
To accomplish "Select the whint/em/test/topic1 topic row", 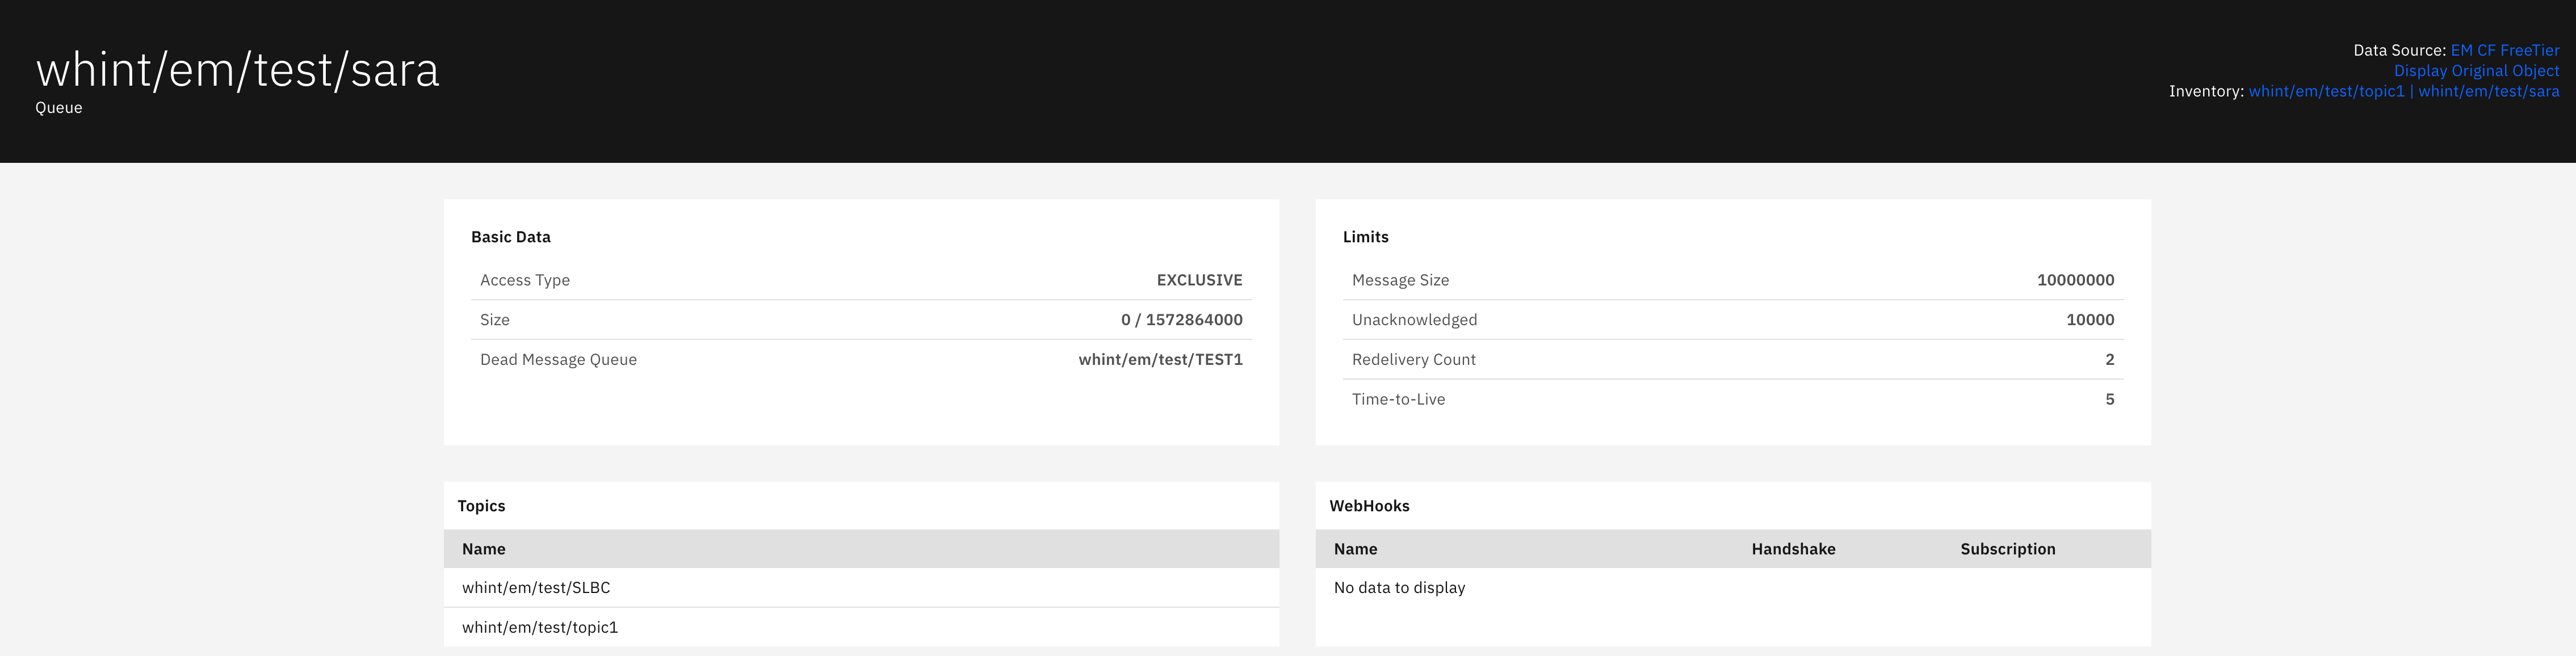I will click(x=540, y=628).
